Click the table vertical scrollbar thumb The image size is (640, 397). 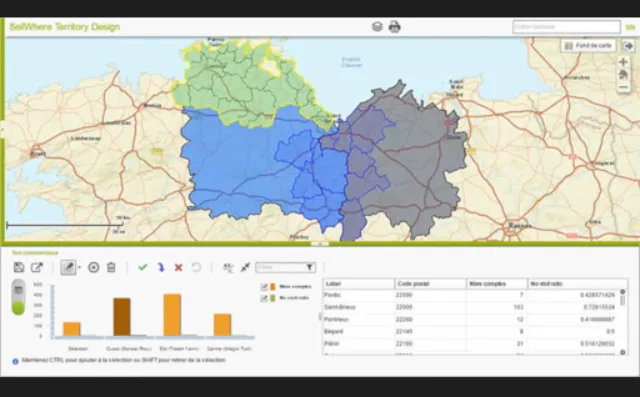pyautogui.click(x=623, y=300)
